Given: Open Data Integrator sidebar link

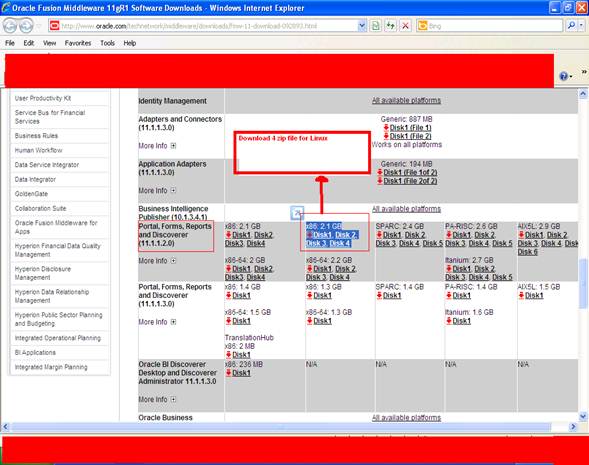Looking at the screenshot, I should pyautogui.click(x=35, y=180).
